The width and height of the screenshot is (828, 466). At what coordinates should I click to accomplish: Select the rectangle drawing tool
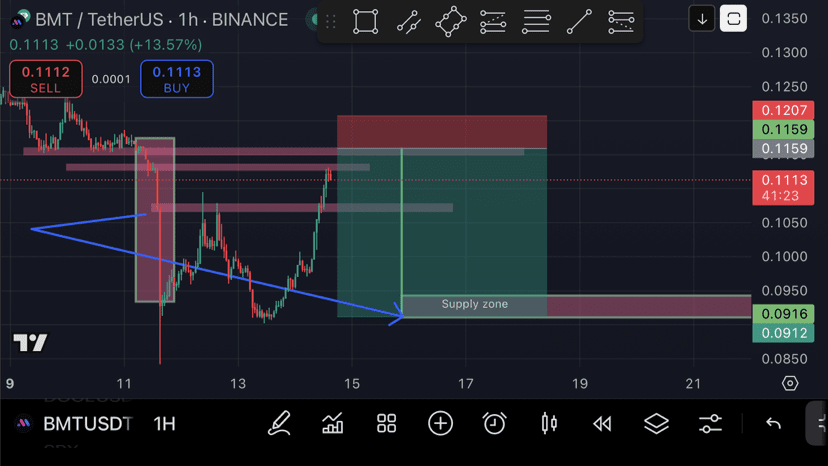[365, 21]
